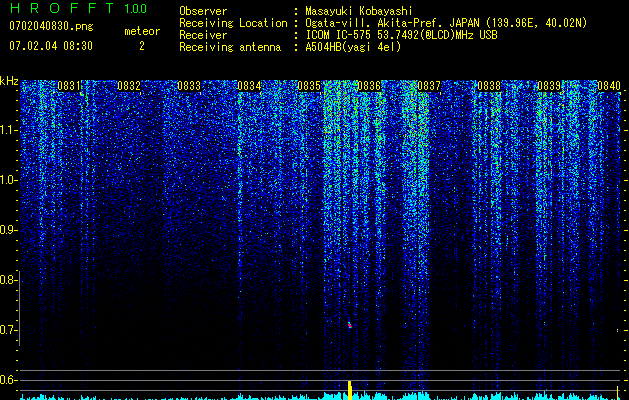Image resolution: width=629 pixels, height=400 pixels.
Task: Click the 0839 time marker
Action: 549,86
